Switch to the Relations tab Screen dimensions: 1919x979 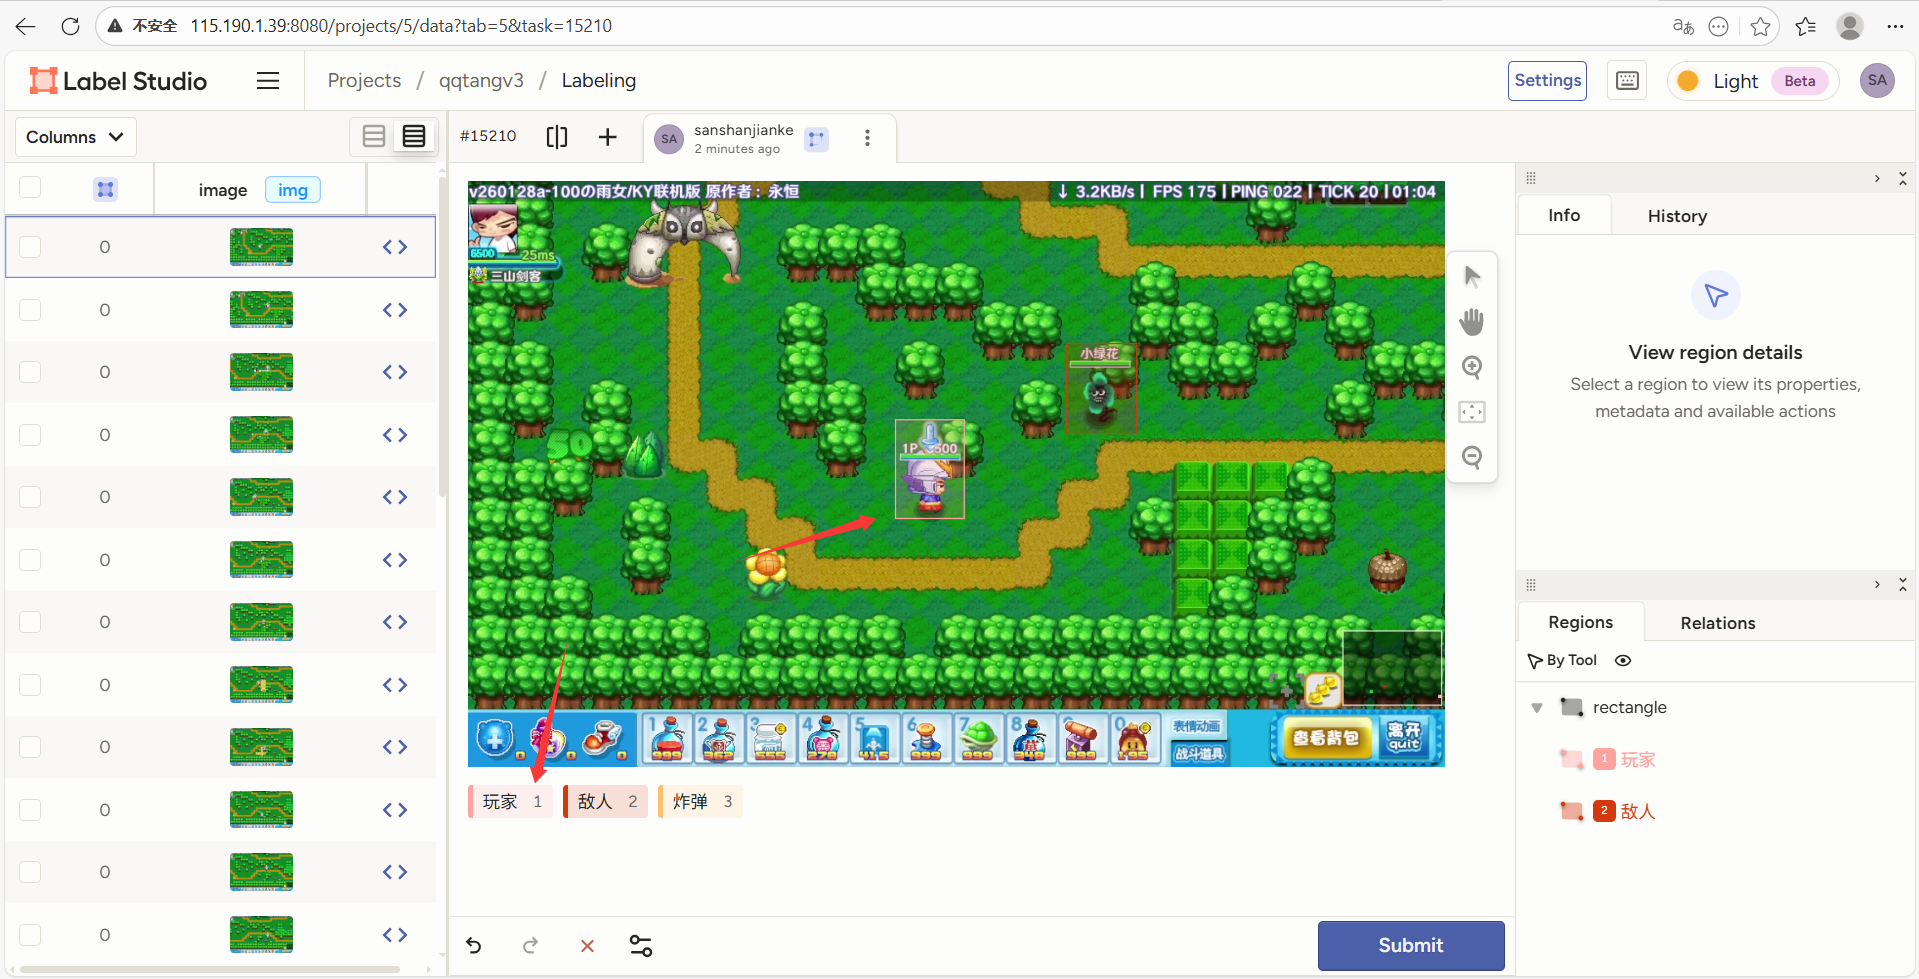[x=1717, y=623]
